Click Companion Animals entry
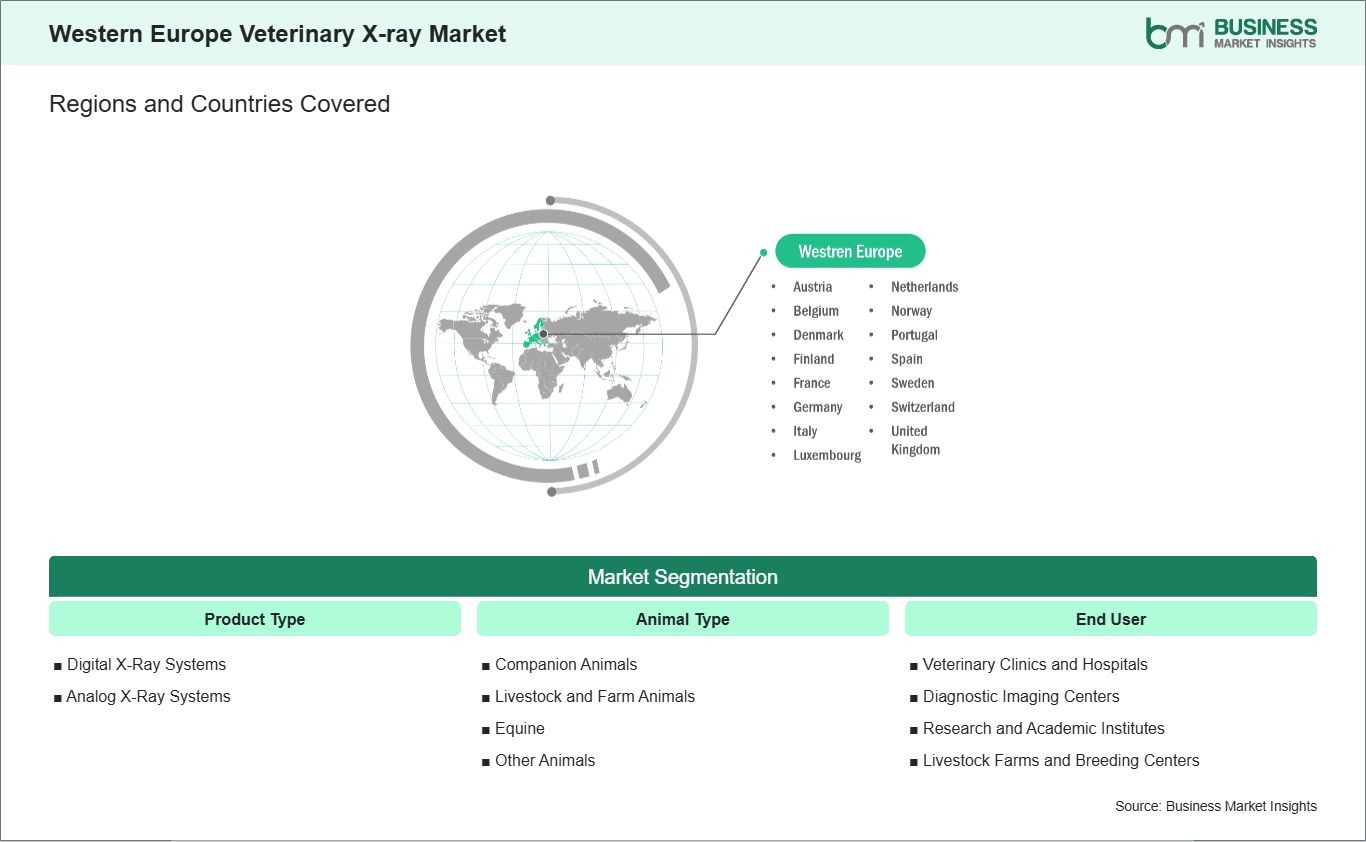Image resolution: width=1366 pixels, height=842 pixels. 566,665
